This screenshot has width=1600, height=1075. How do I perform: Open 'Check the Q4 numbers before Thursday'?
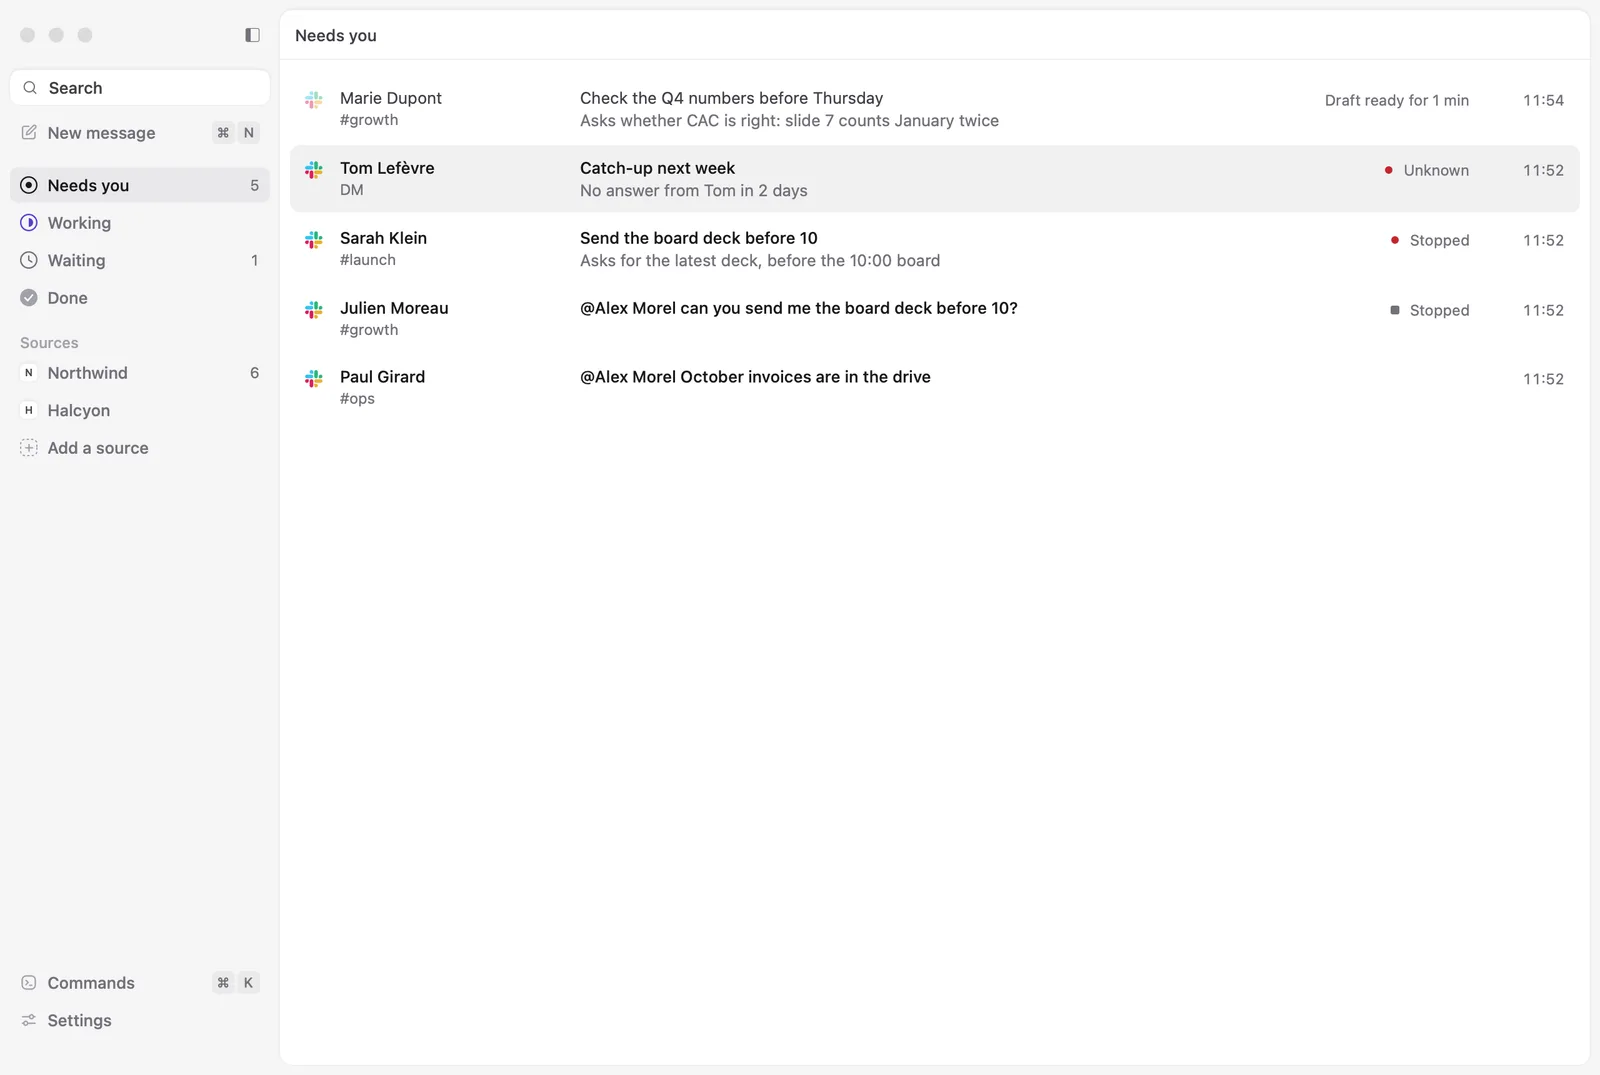coord(935,109)
